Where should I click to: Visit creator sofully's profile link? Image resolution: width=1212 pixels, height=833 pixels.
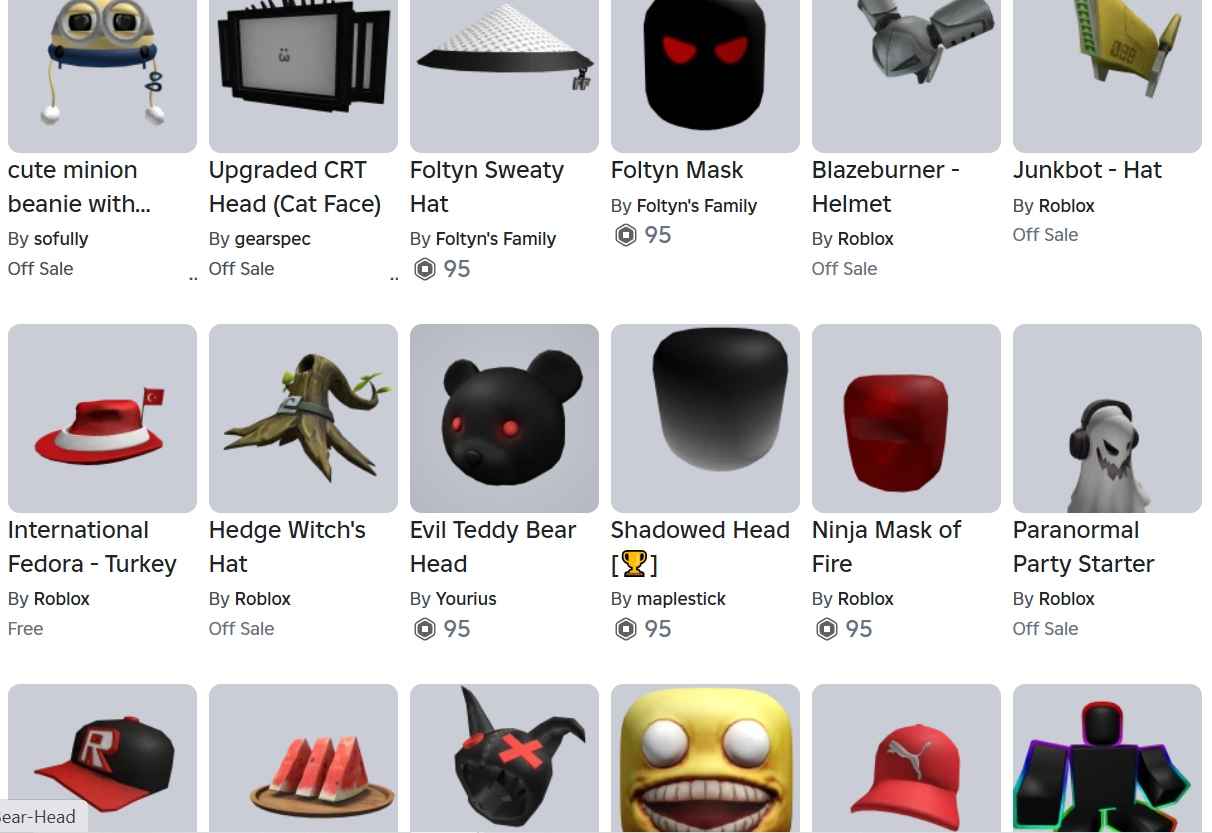(x=61, y=239)
